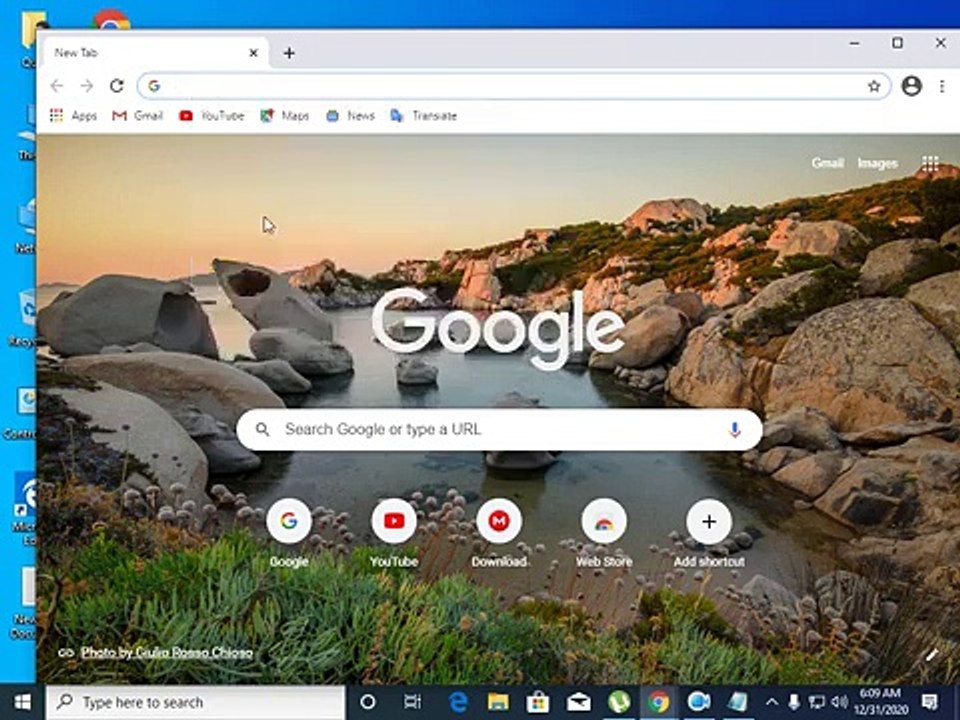Open the Mail app from the taskbar
The height and width of the screenshot is (720, 960).
pos(578,702)
